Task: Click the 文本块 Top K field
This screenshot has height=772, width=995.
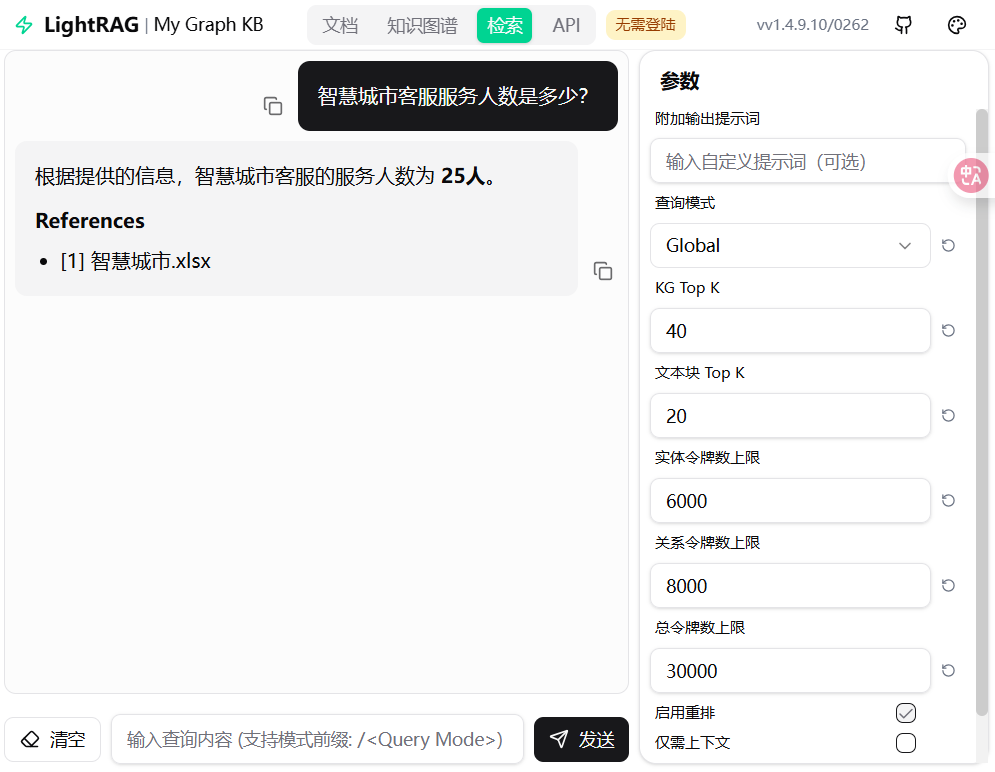Action: click(x=790, y=415)
